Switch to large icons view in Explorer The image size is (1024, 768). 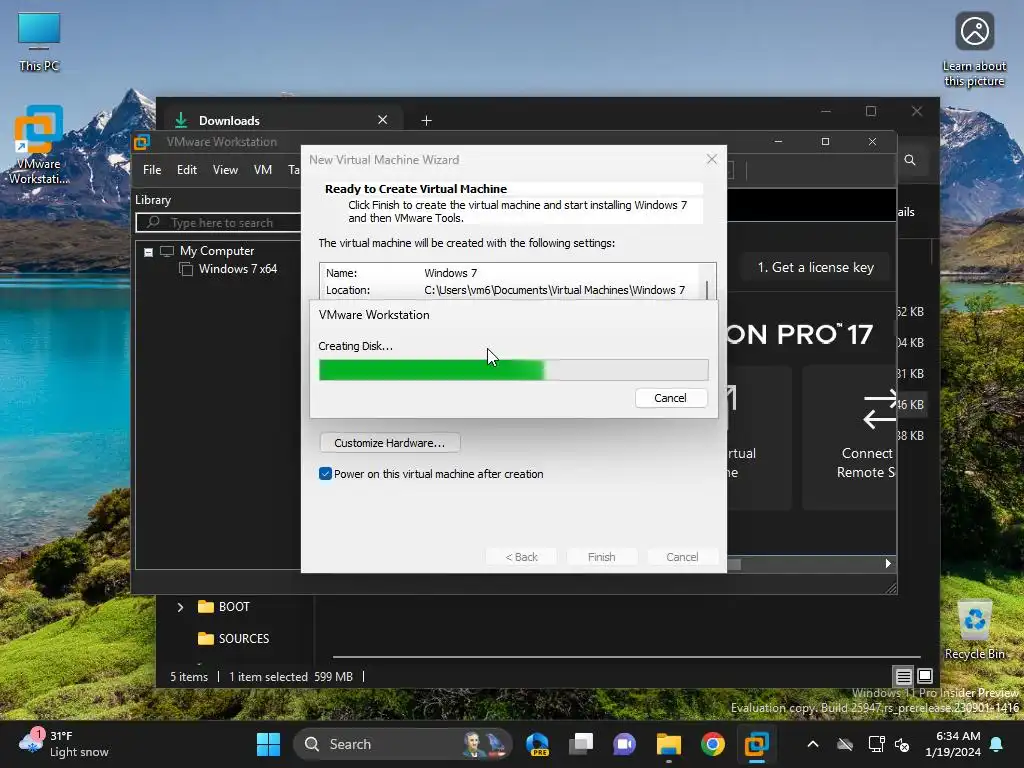pos(925,676)
